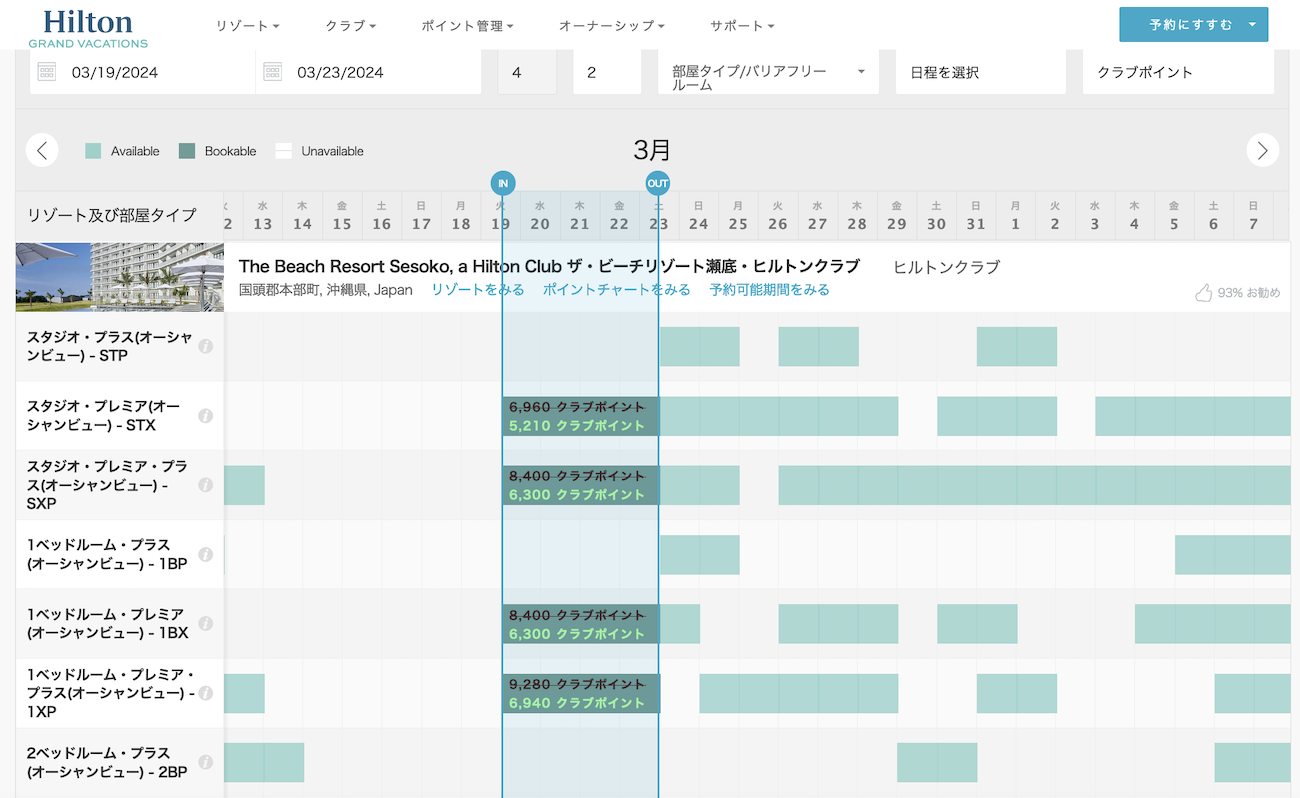
Task: Select date 5 金 in calendar header
Action: click(1174, 215)
